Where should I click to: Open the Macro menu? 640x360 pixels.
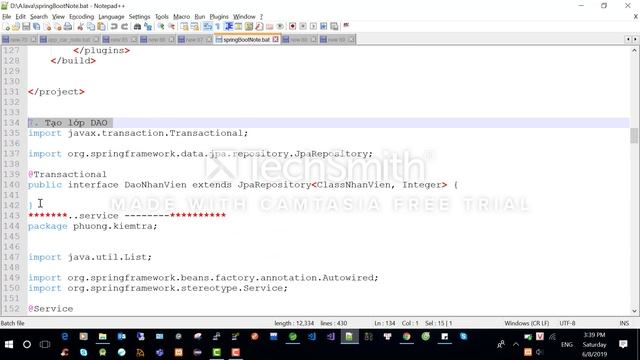182,17
